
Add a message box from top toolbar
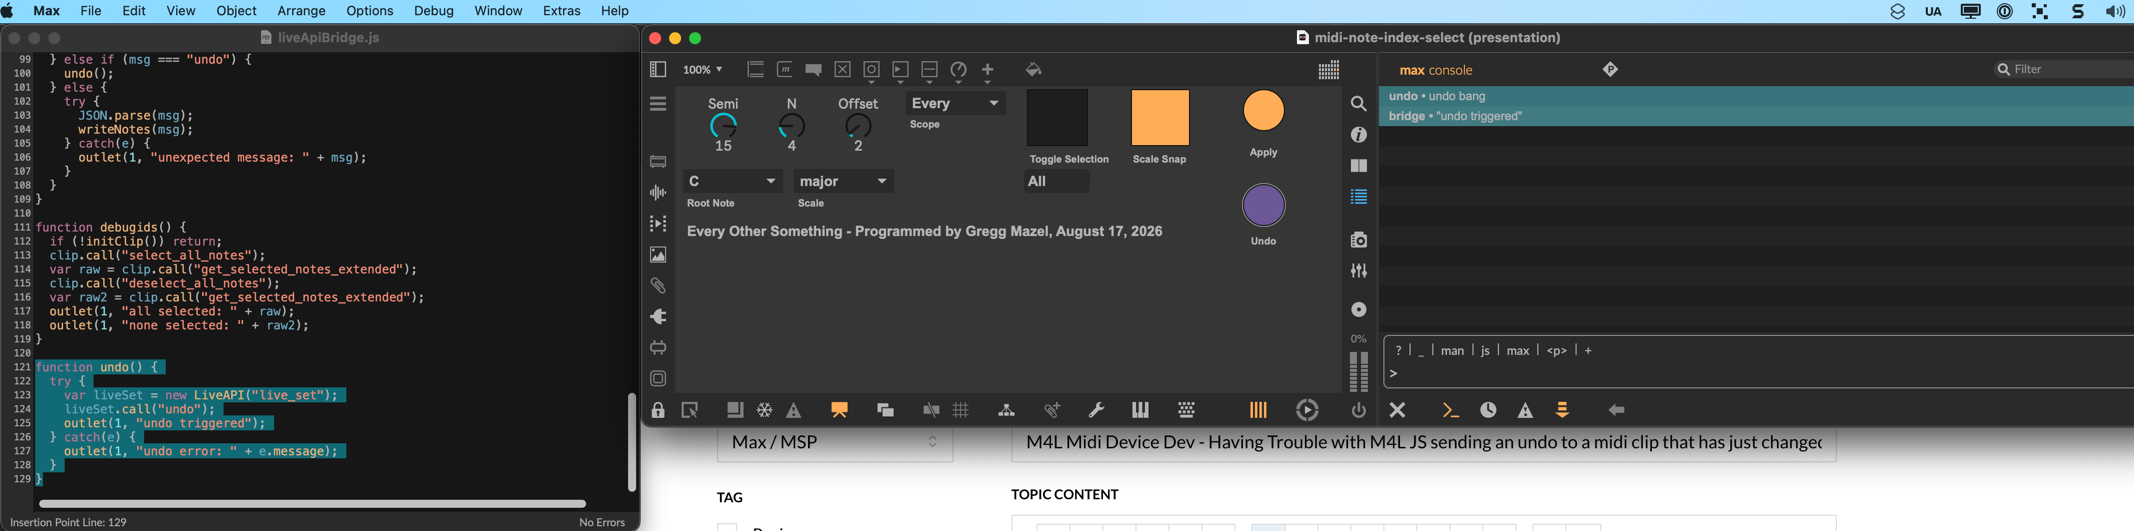(x=785, y=69)
